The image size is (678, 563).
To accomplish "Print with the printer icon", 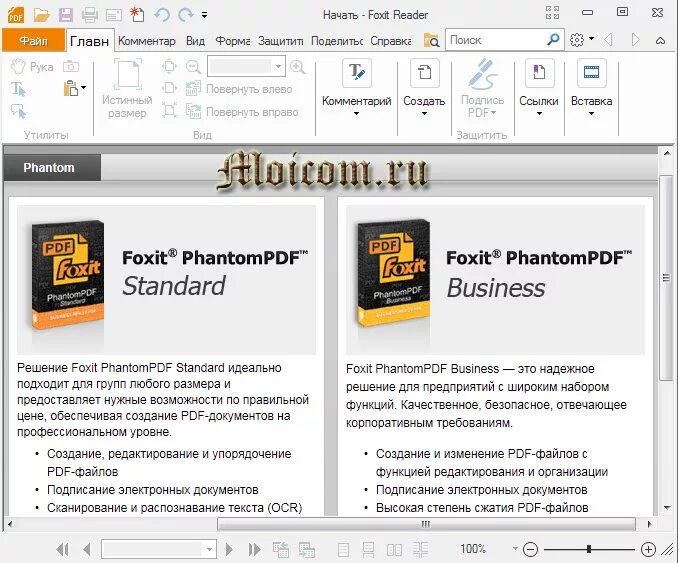I will (x=90, y=15).
